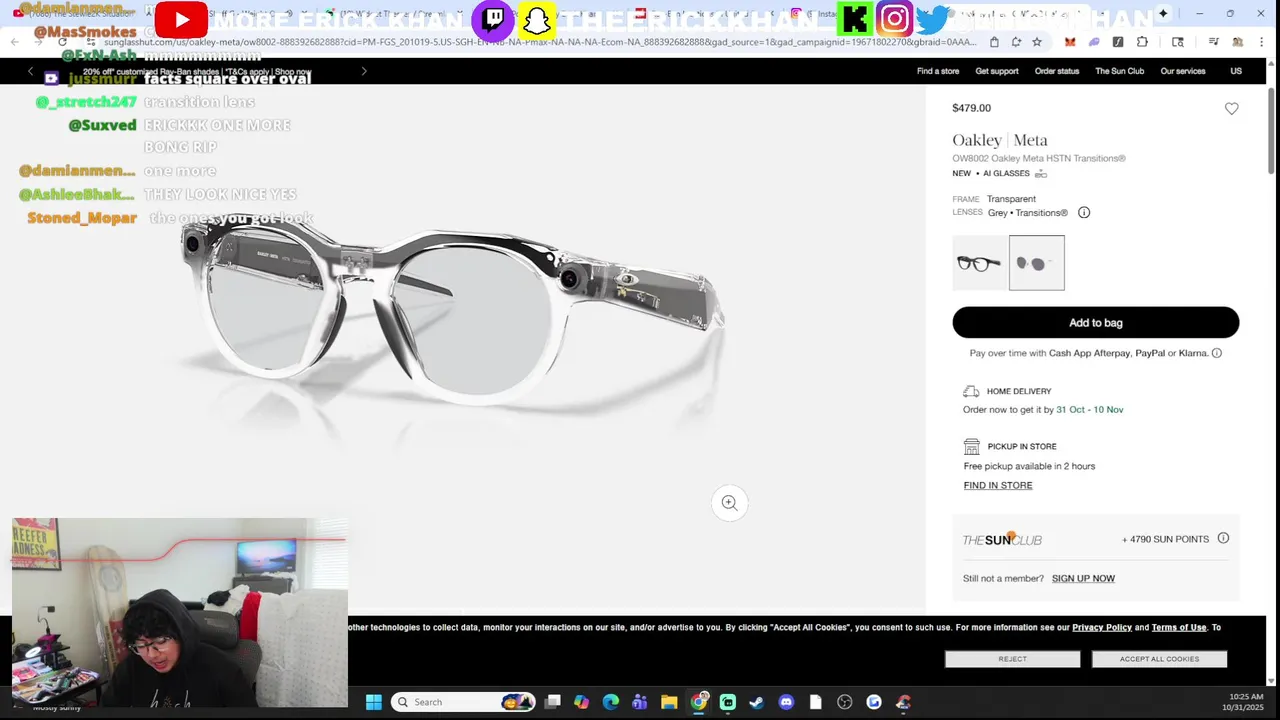Open the Chrome profile avatar
1280x720 pixels.
pos(1238,42)
